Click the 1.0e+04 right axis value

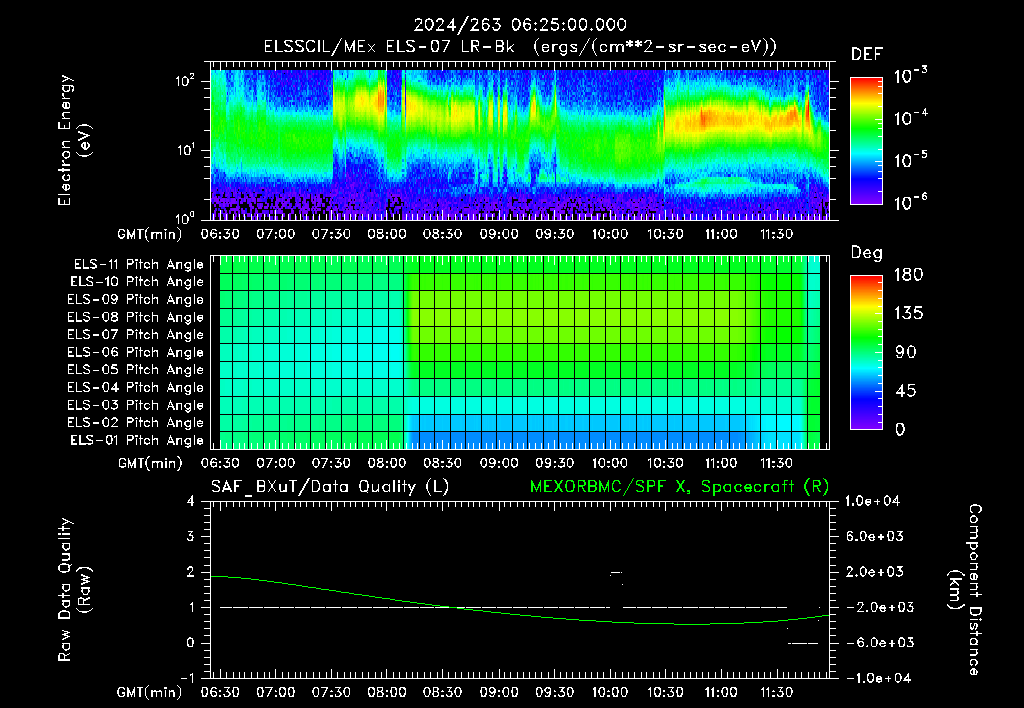(872, 501)
